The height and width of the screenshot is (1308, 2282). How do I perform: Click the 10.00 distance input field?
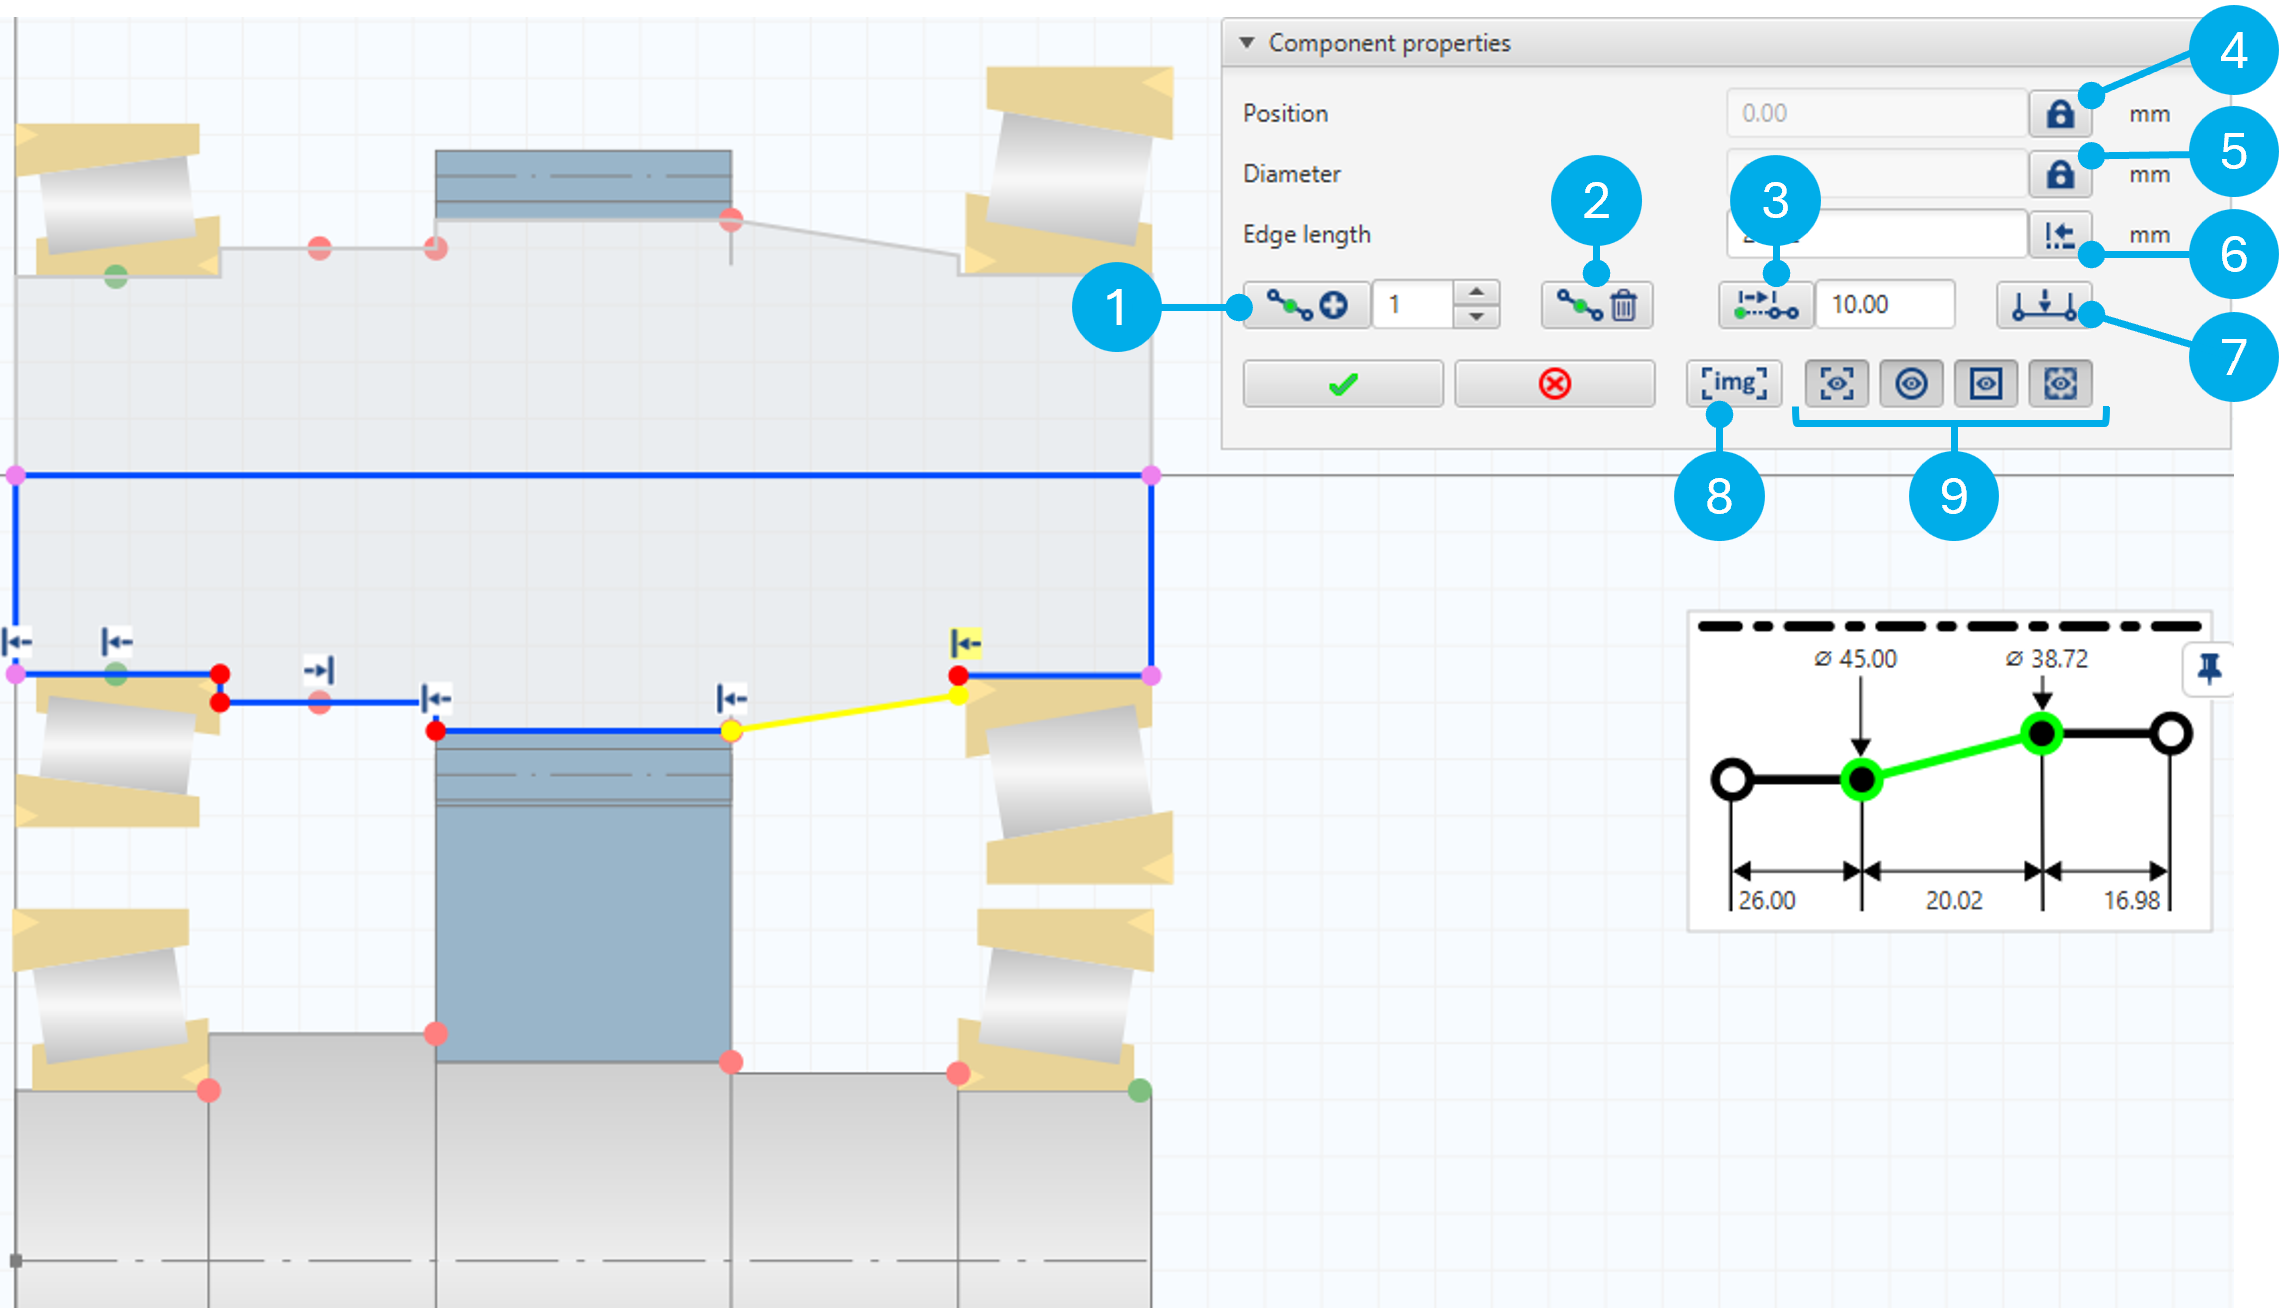point(1884,305)
